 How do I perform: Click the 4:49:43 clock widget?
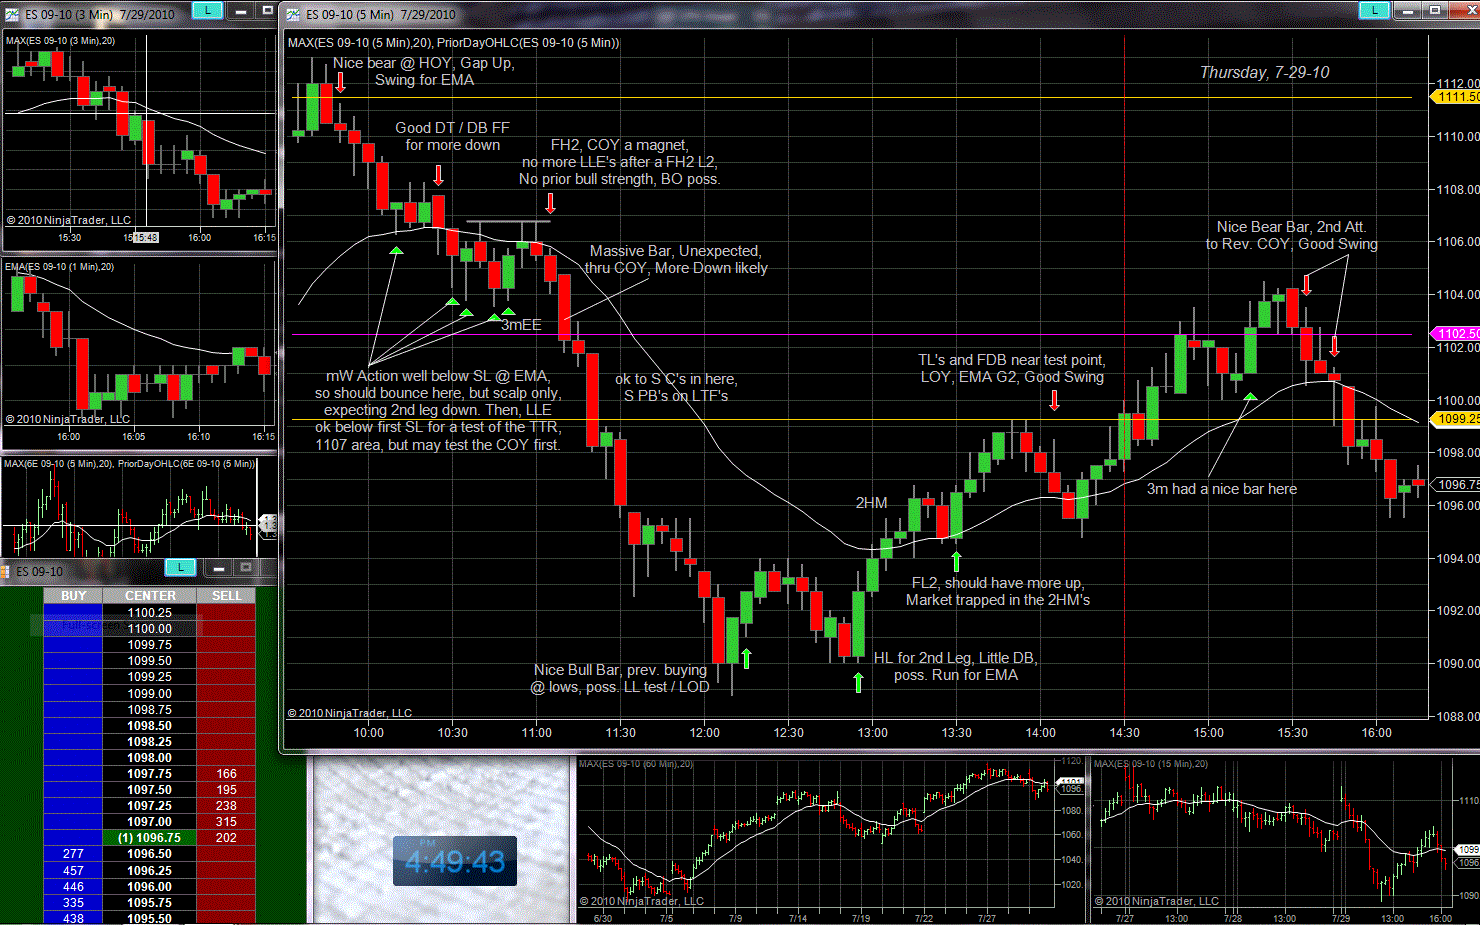pos(455,861)
